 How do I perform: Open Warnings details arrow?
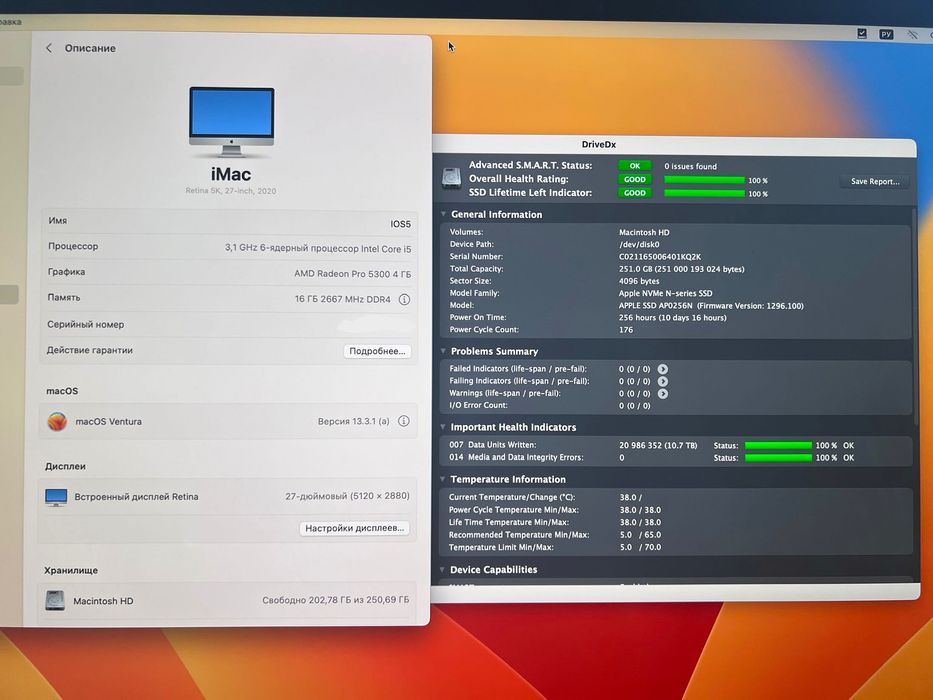[x=662, y=393]
